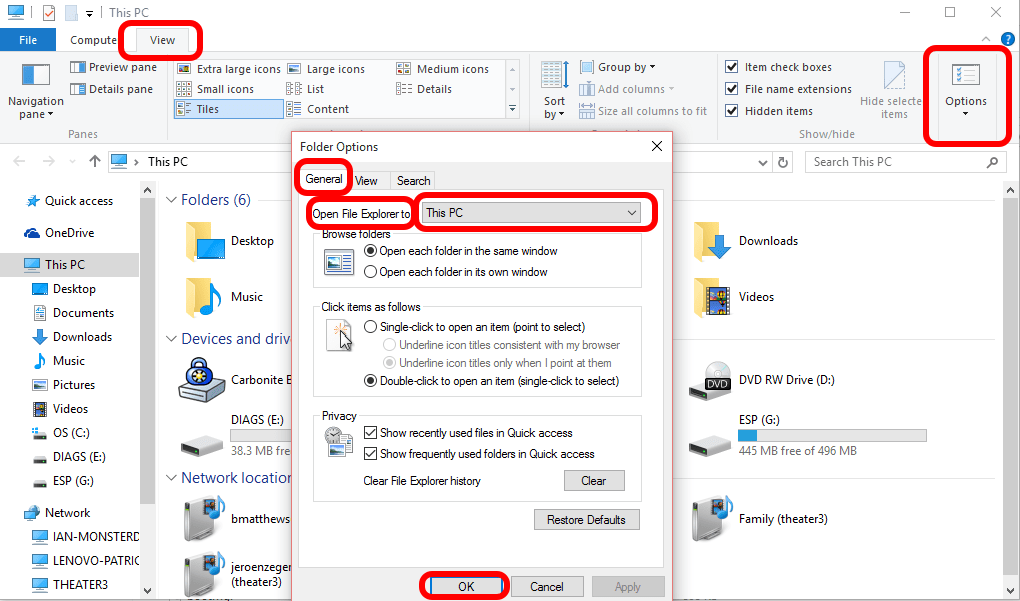Viewport: 1020px width, 601px height.
Task: Click the Navigation pane icon
Action: 35,76
